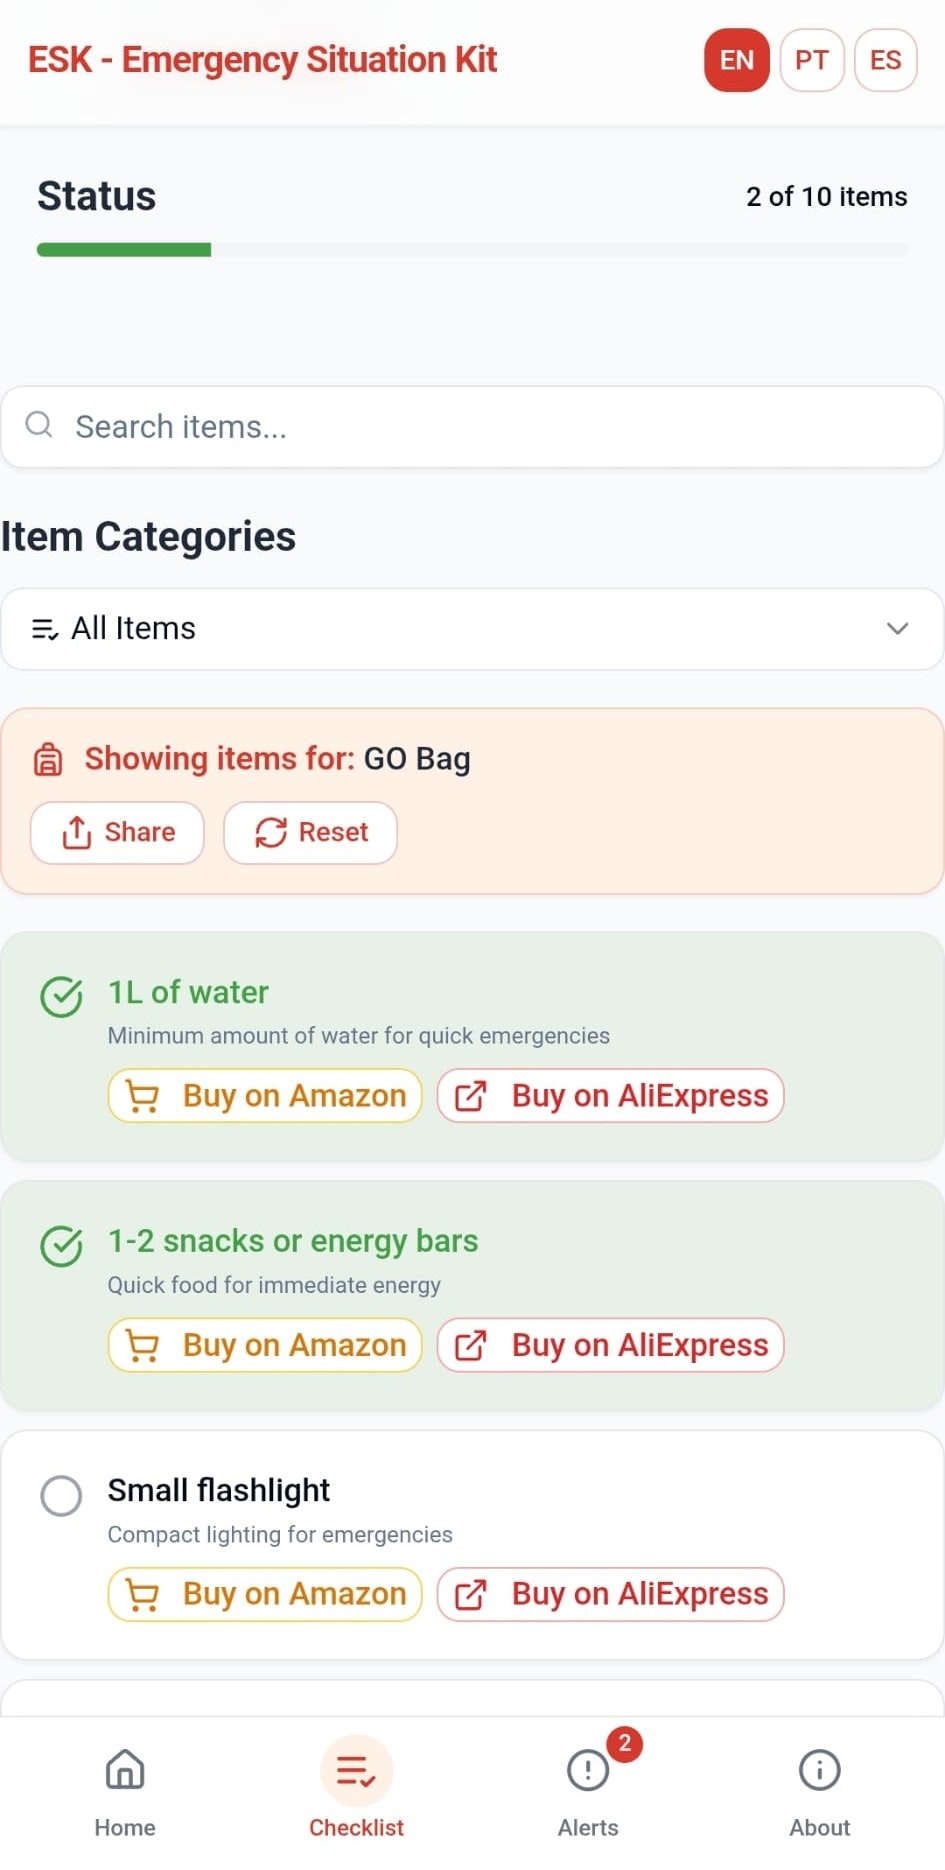Viewport: 945px width, 1870px height.
Task: Check off the Small flashlight item
Action: coord(61,1496)
